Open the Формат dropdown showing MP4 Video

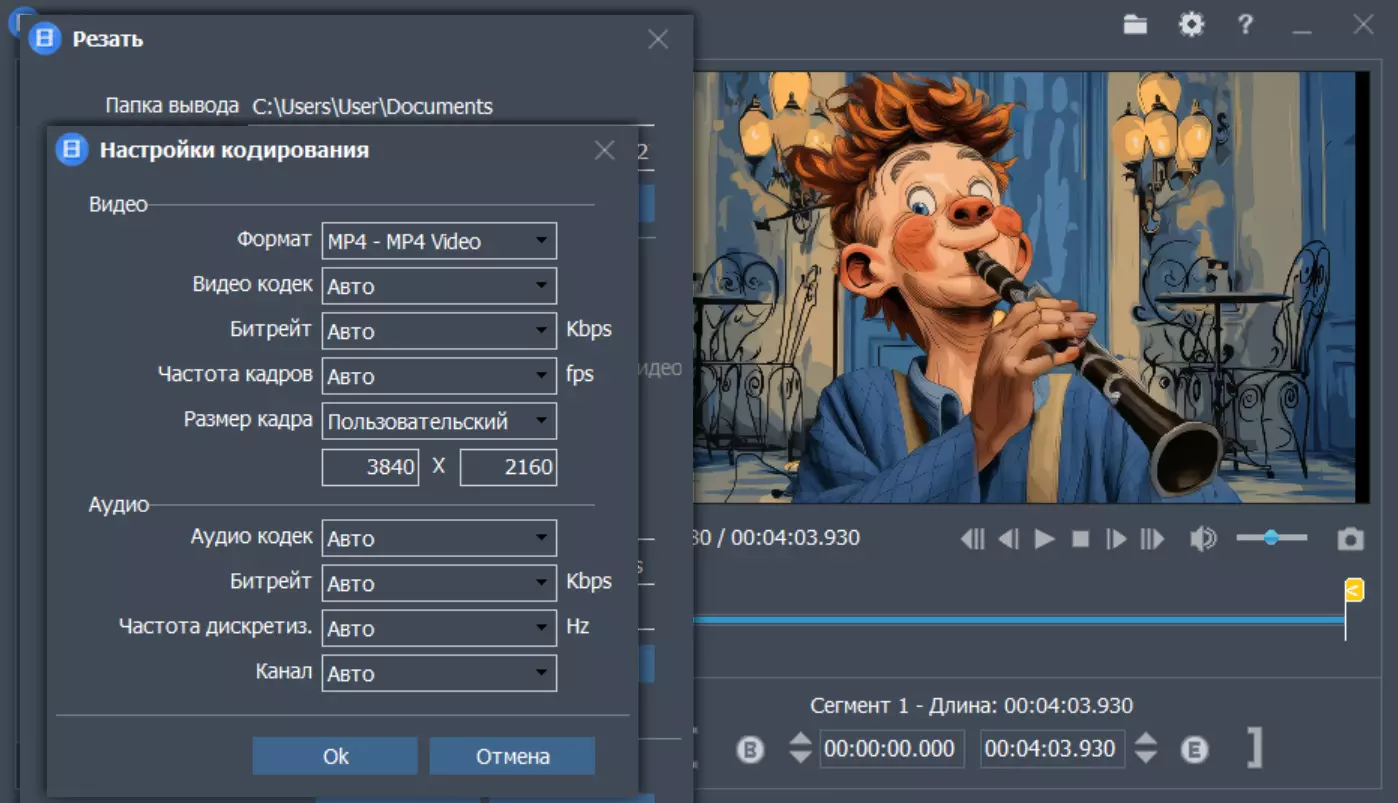click(439, 241)
